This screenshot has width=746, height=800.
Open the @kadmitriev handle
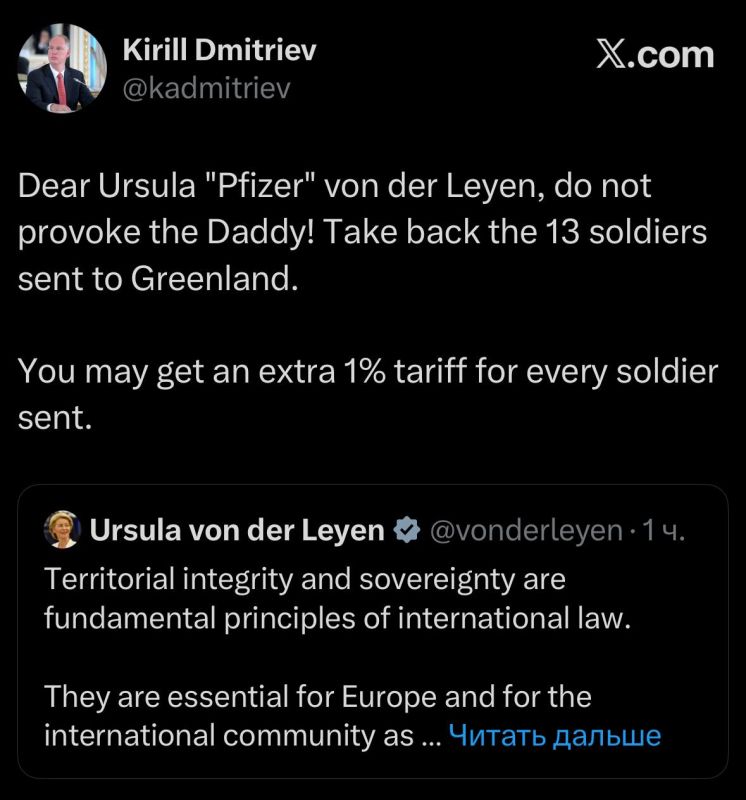(x=206, y=89)
